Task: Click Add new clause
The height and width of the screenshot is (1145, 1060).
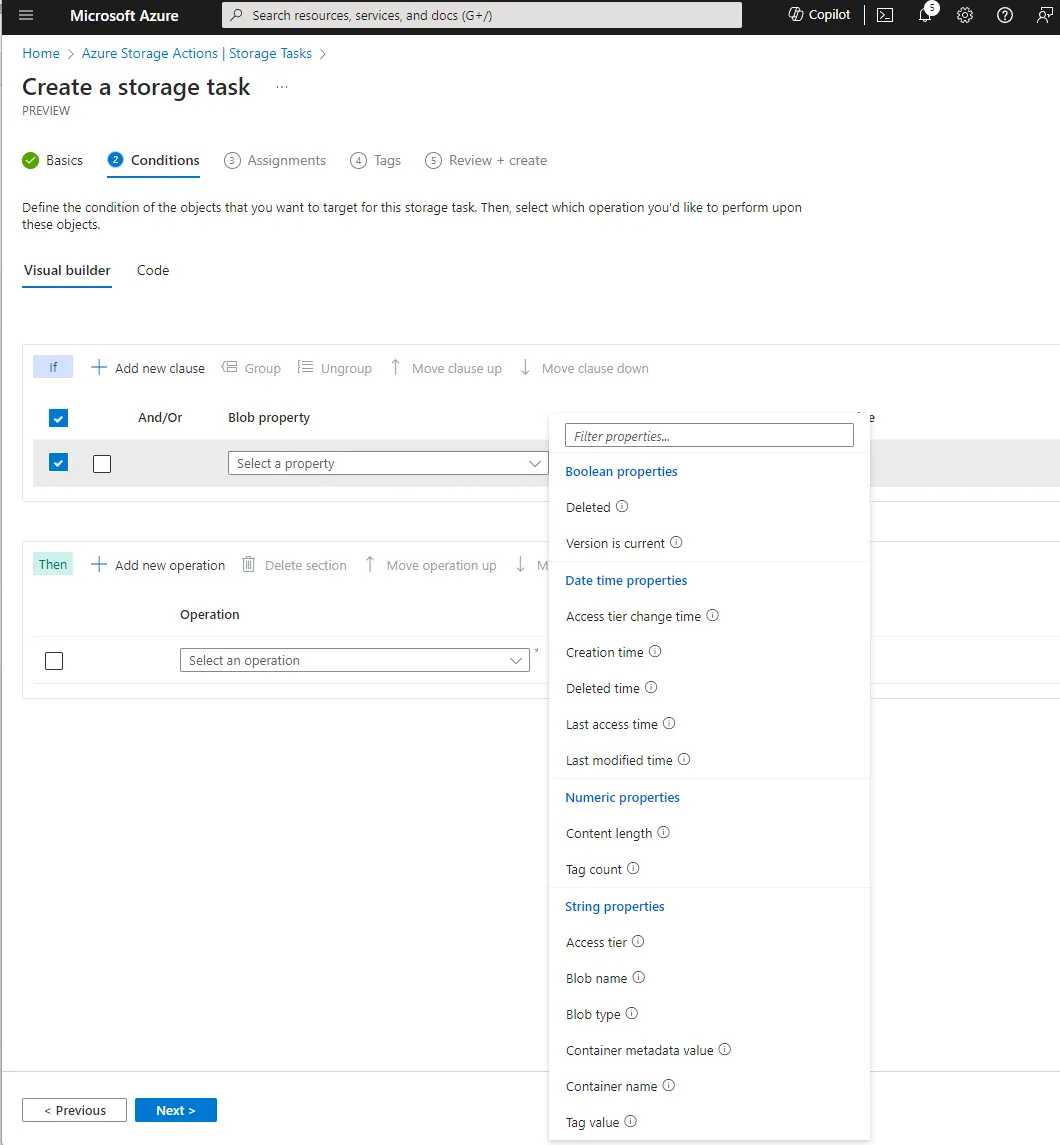Action: click(x=147, y=368)
